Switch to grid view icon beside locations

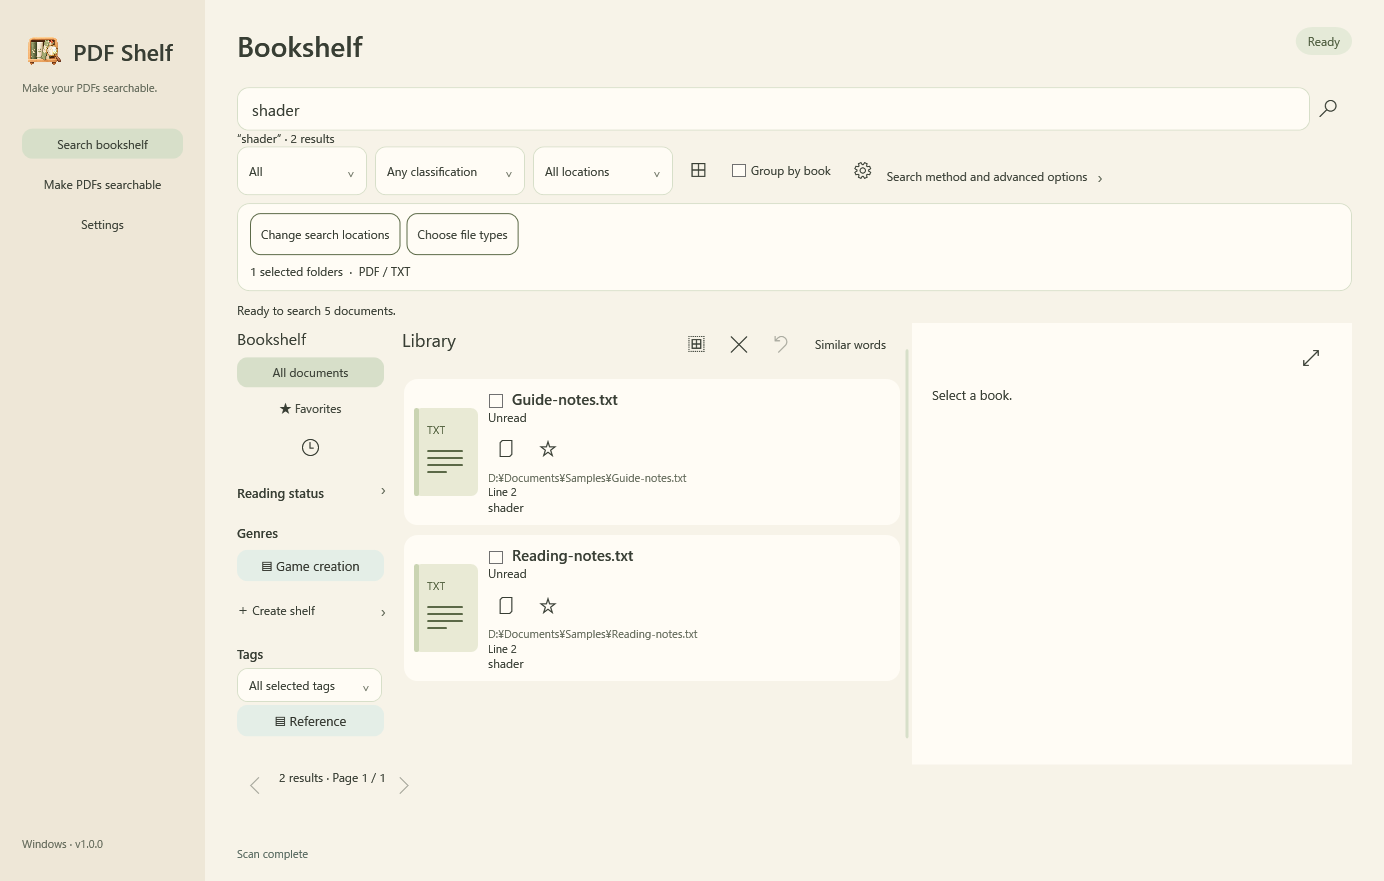(x=698, y=171)
